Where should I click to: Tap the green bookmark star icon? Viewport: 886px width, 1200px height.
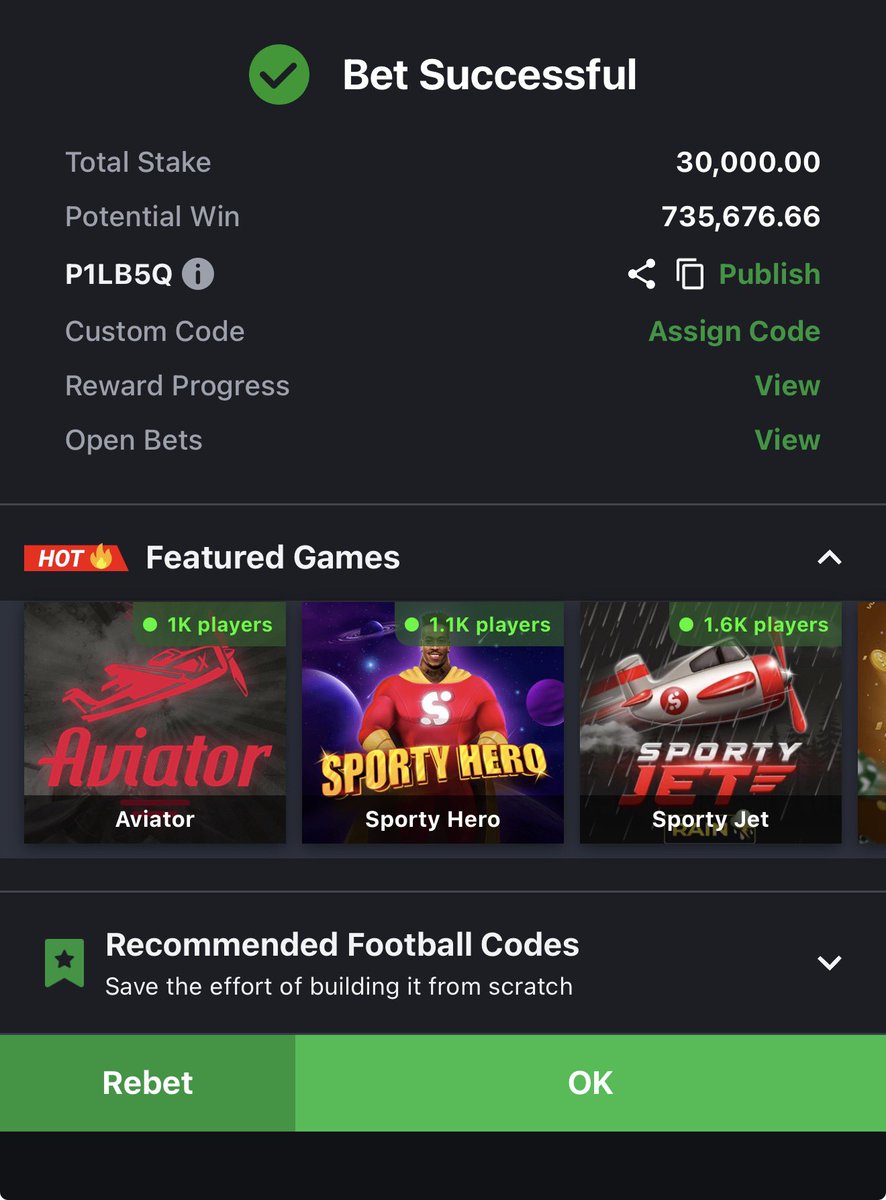[64, 962]
